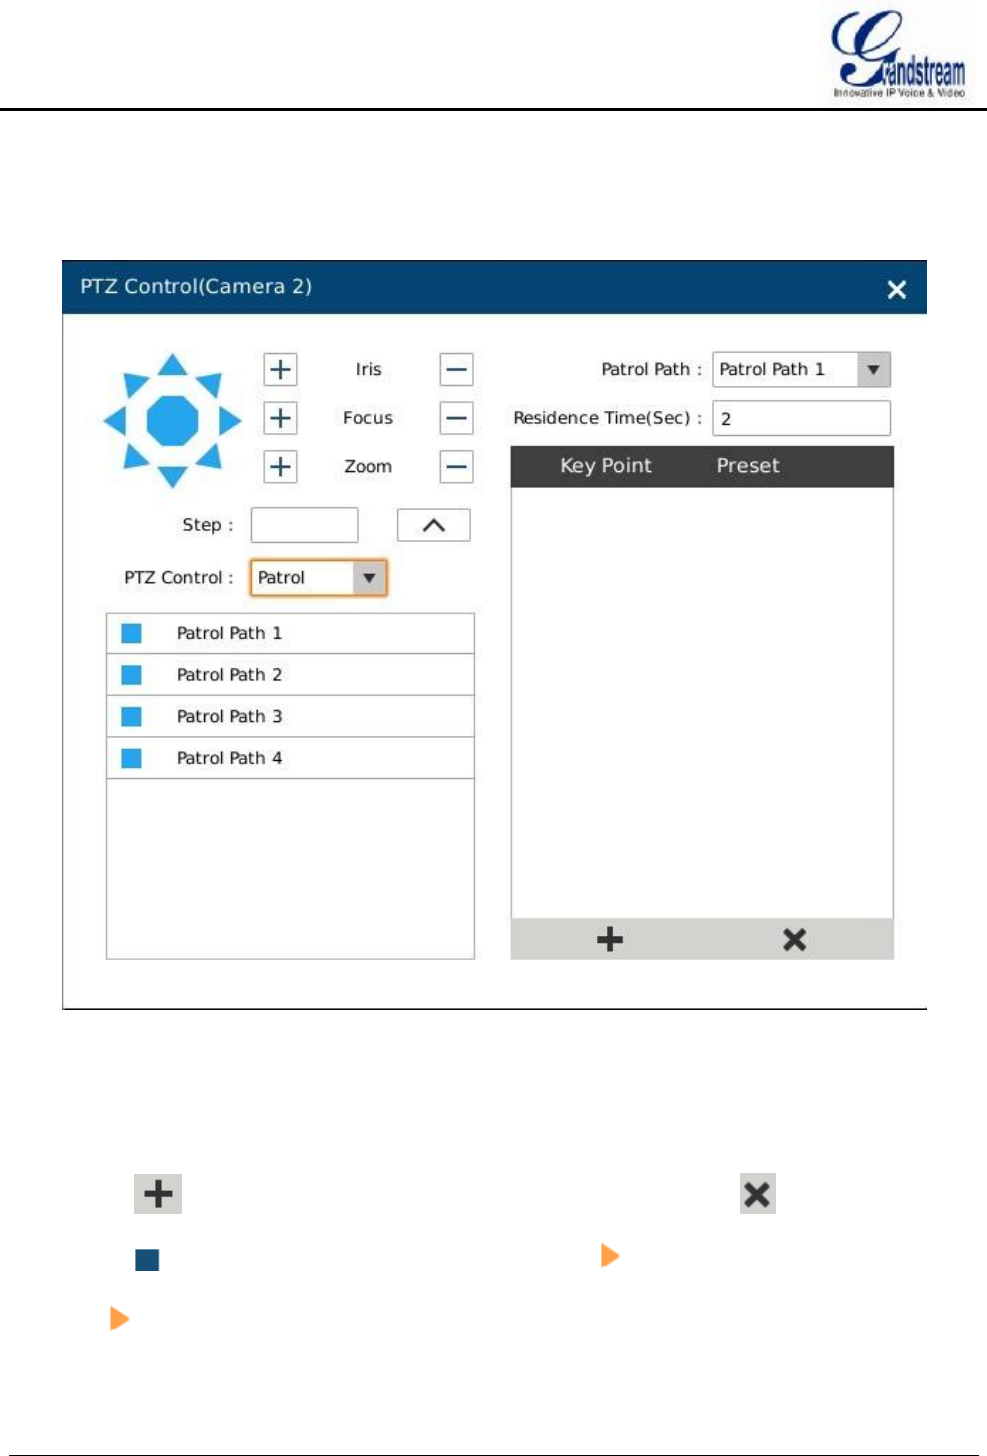Select Patrol Path 2 list row text
The image size is (987, 1456).
click(229, 675)
